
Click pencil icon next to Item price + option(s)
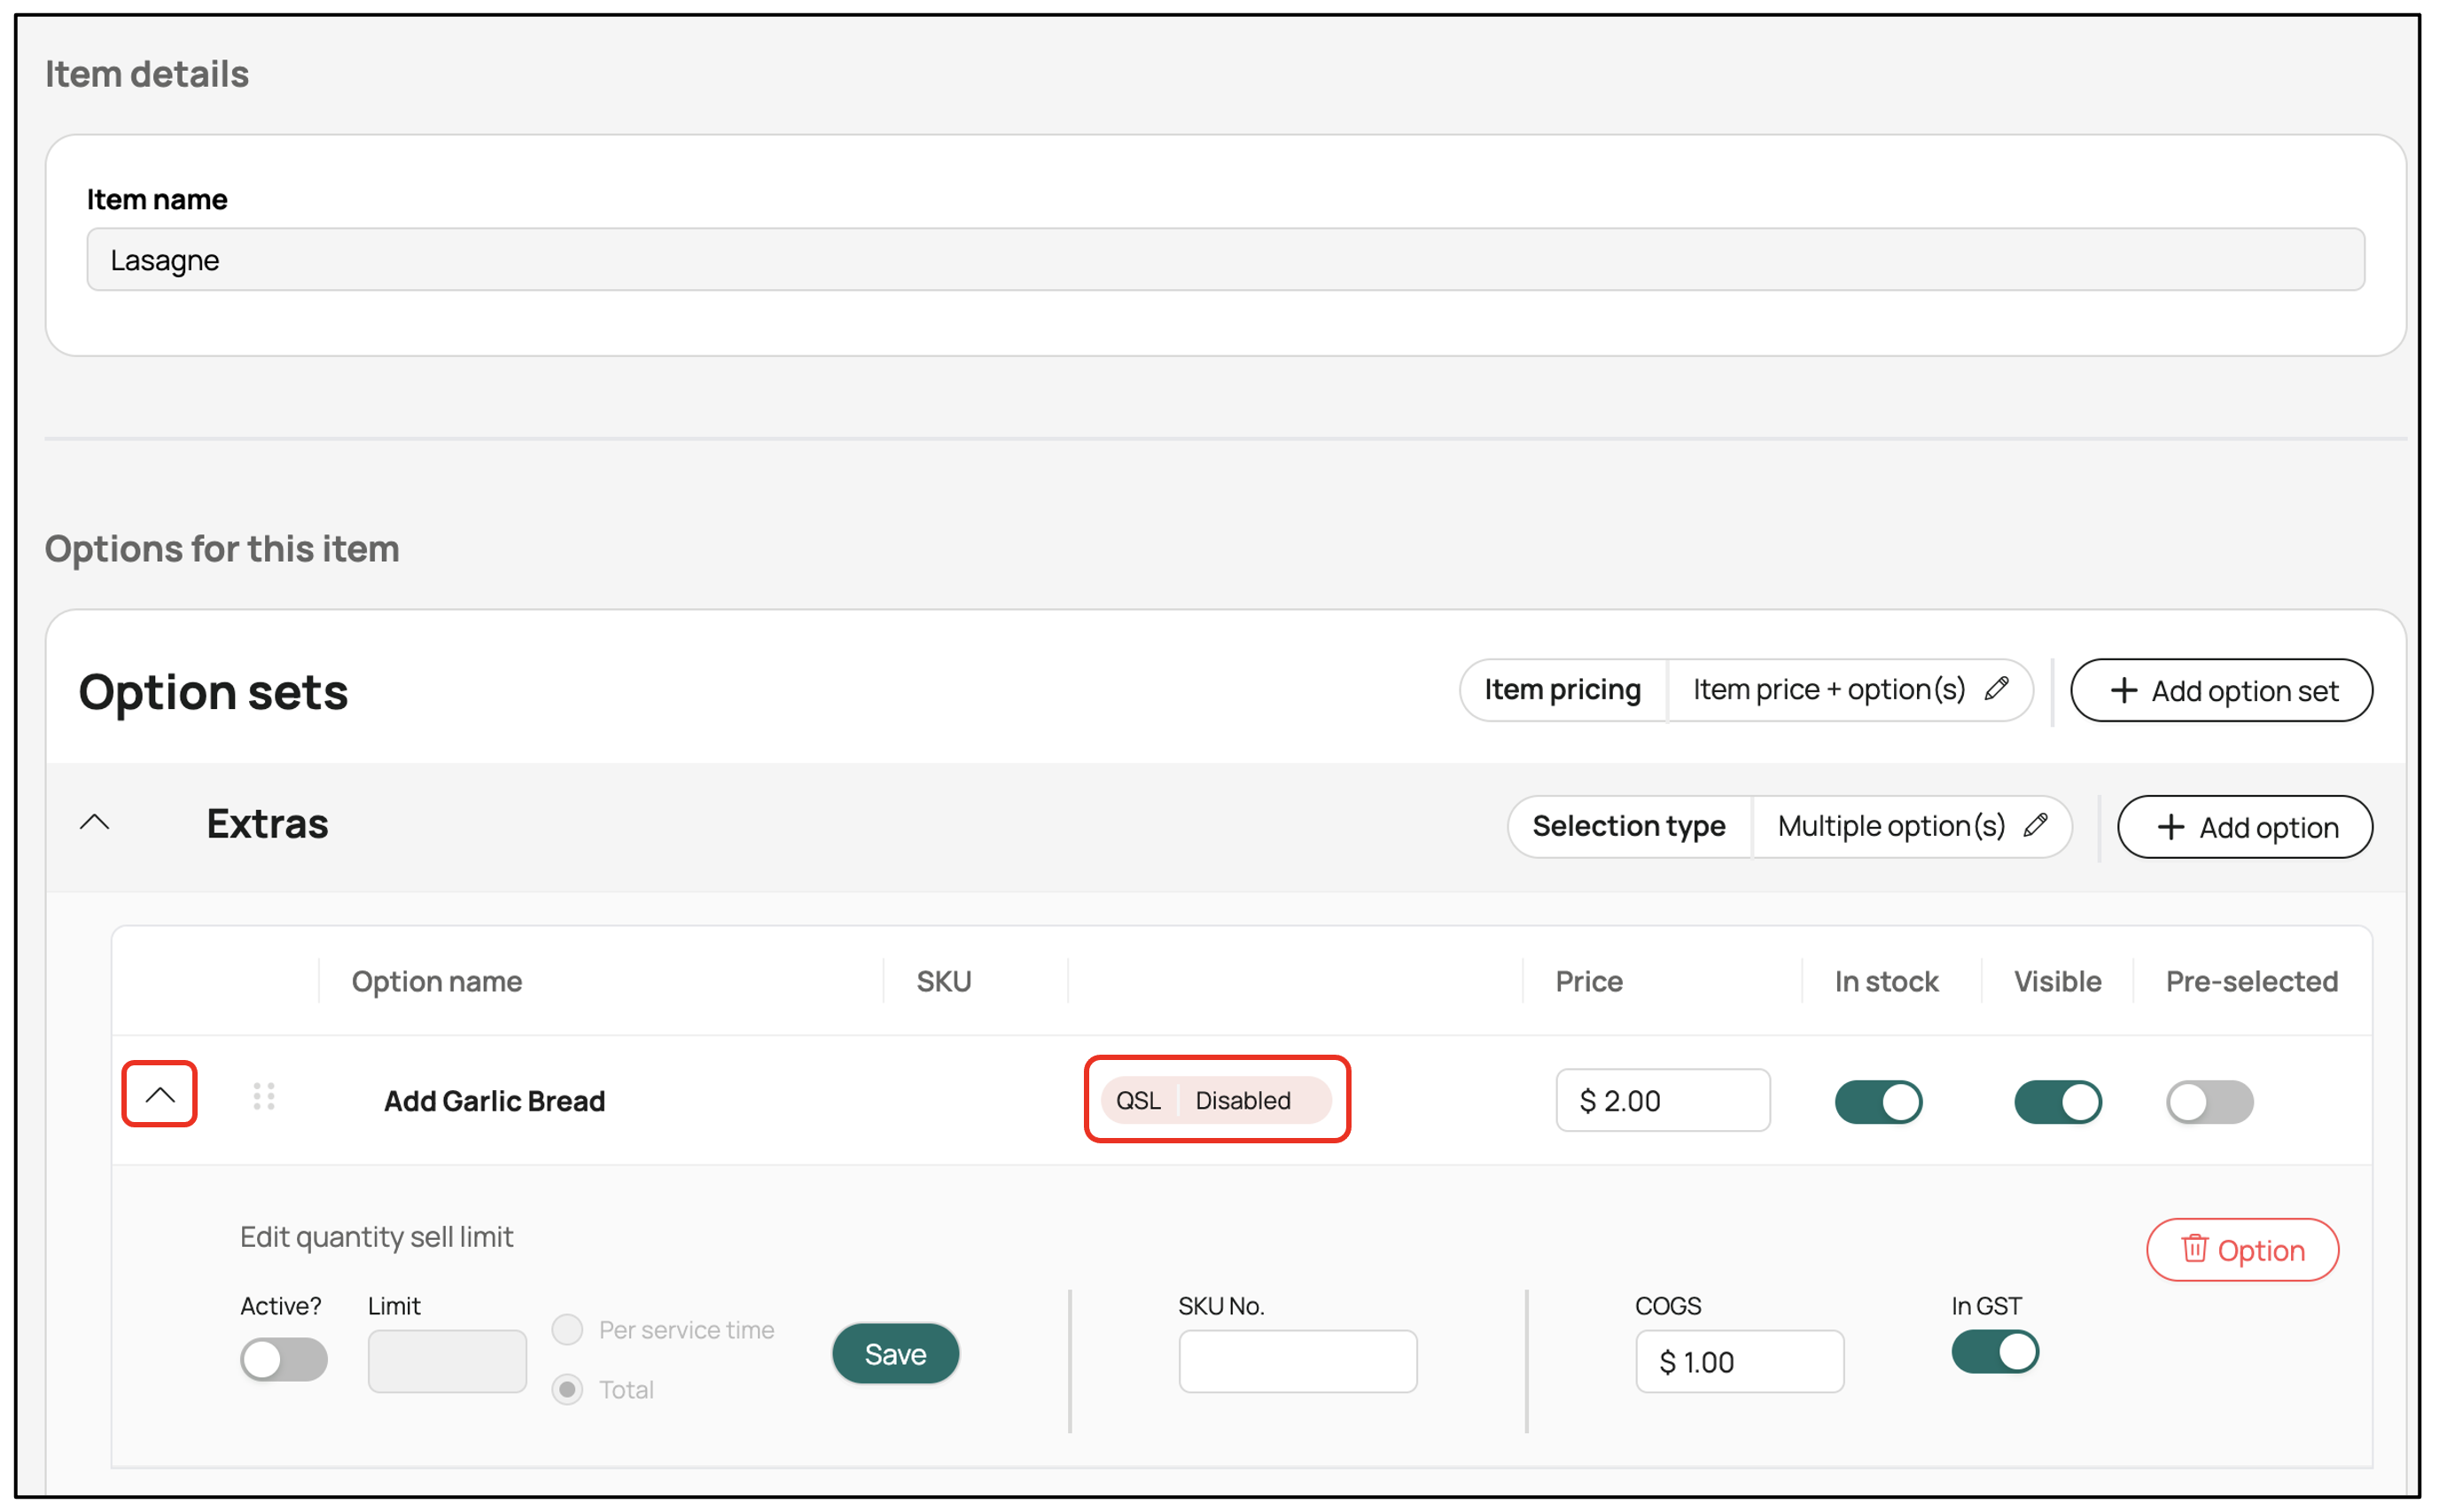coord(1997,689)
